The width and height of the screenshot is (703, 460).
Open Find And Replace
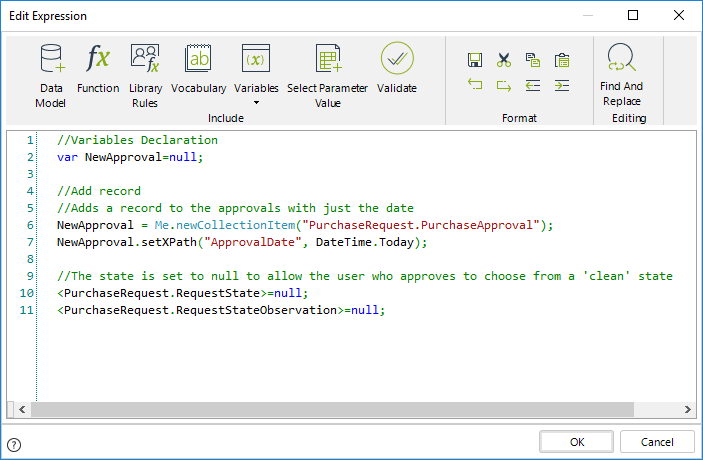coord(621,74)
